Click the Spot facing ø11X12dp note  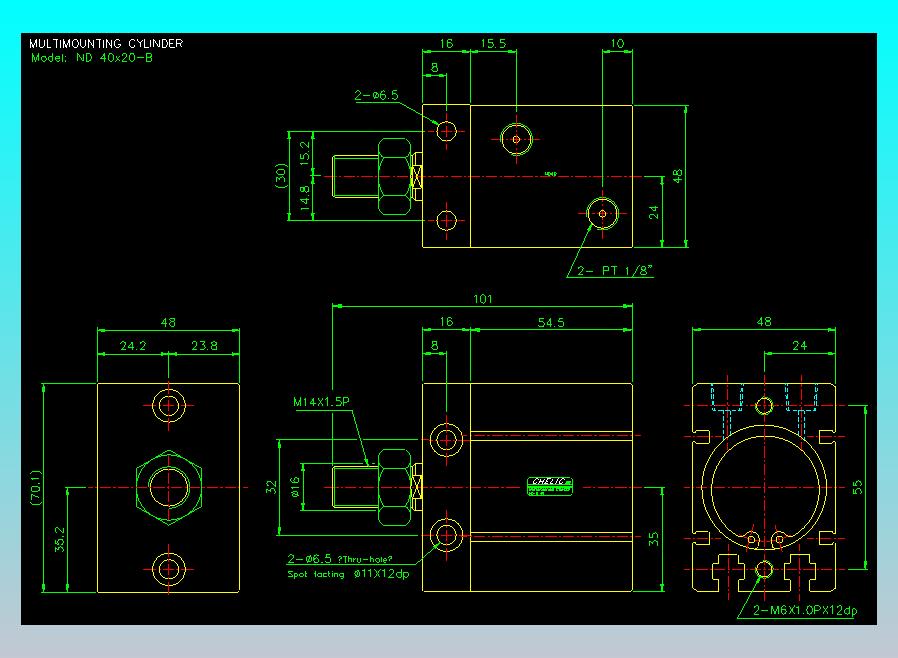click(x=348, y=574)
